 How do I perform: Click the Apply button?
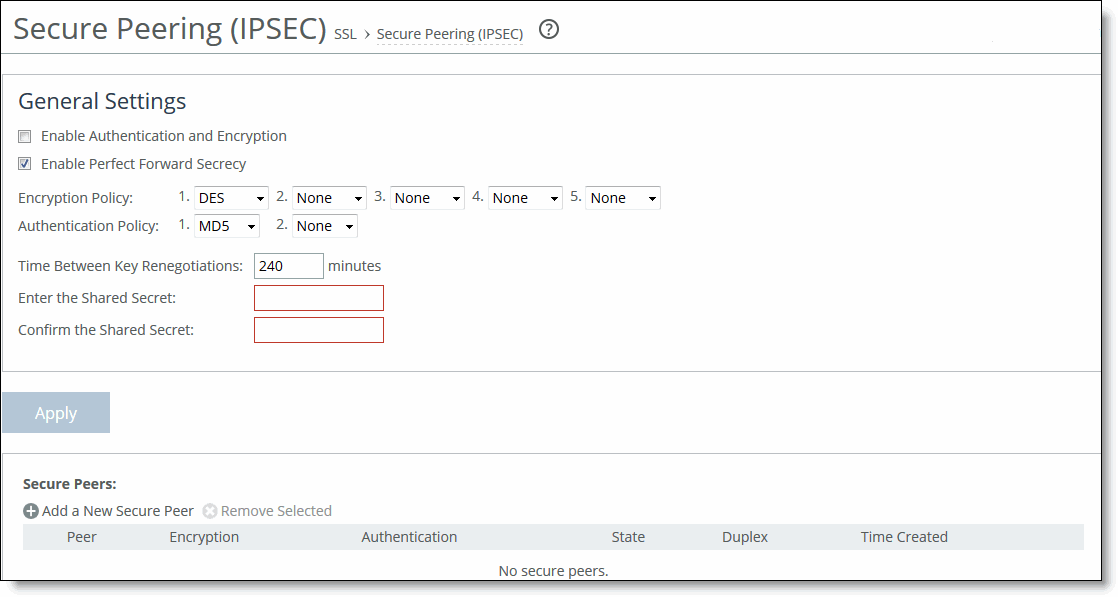pyautogui.click(x=55, y=412)
